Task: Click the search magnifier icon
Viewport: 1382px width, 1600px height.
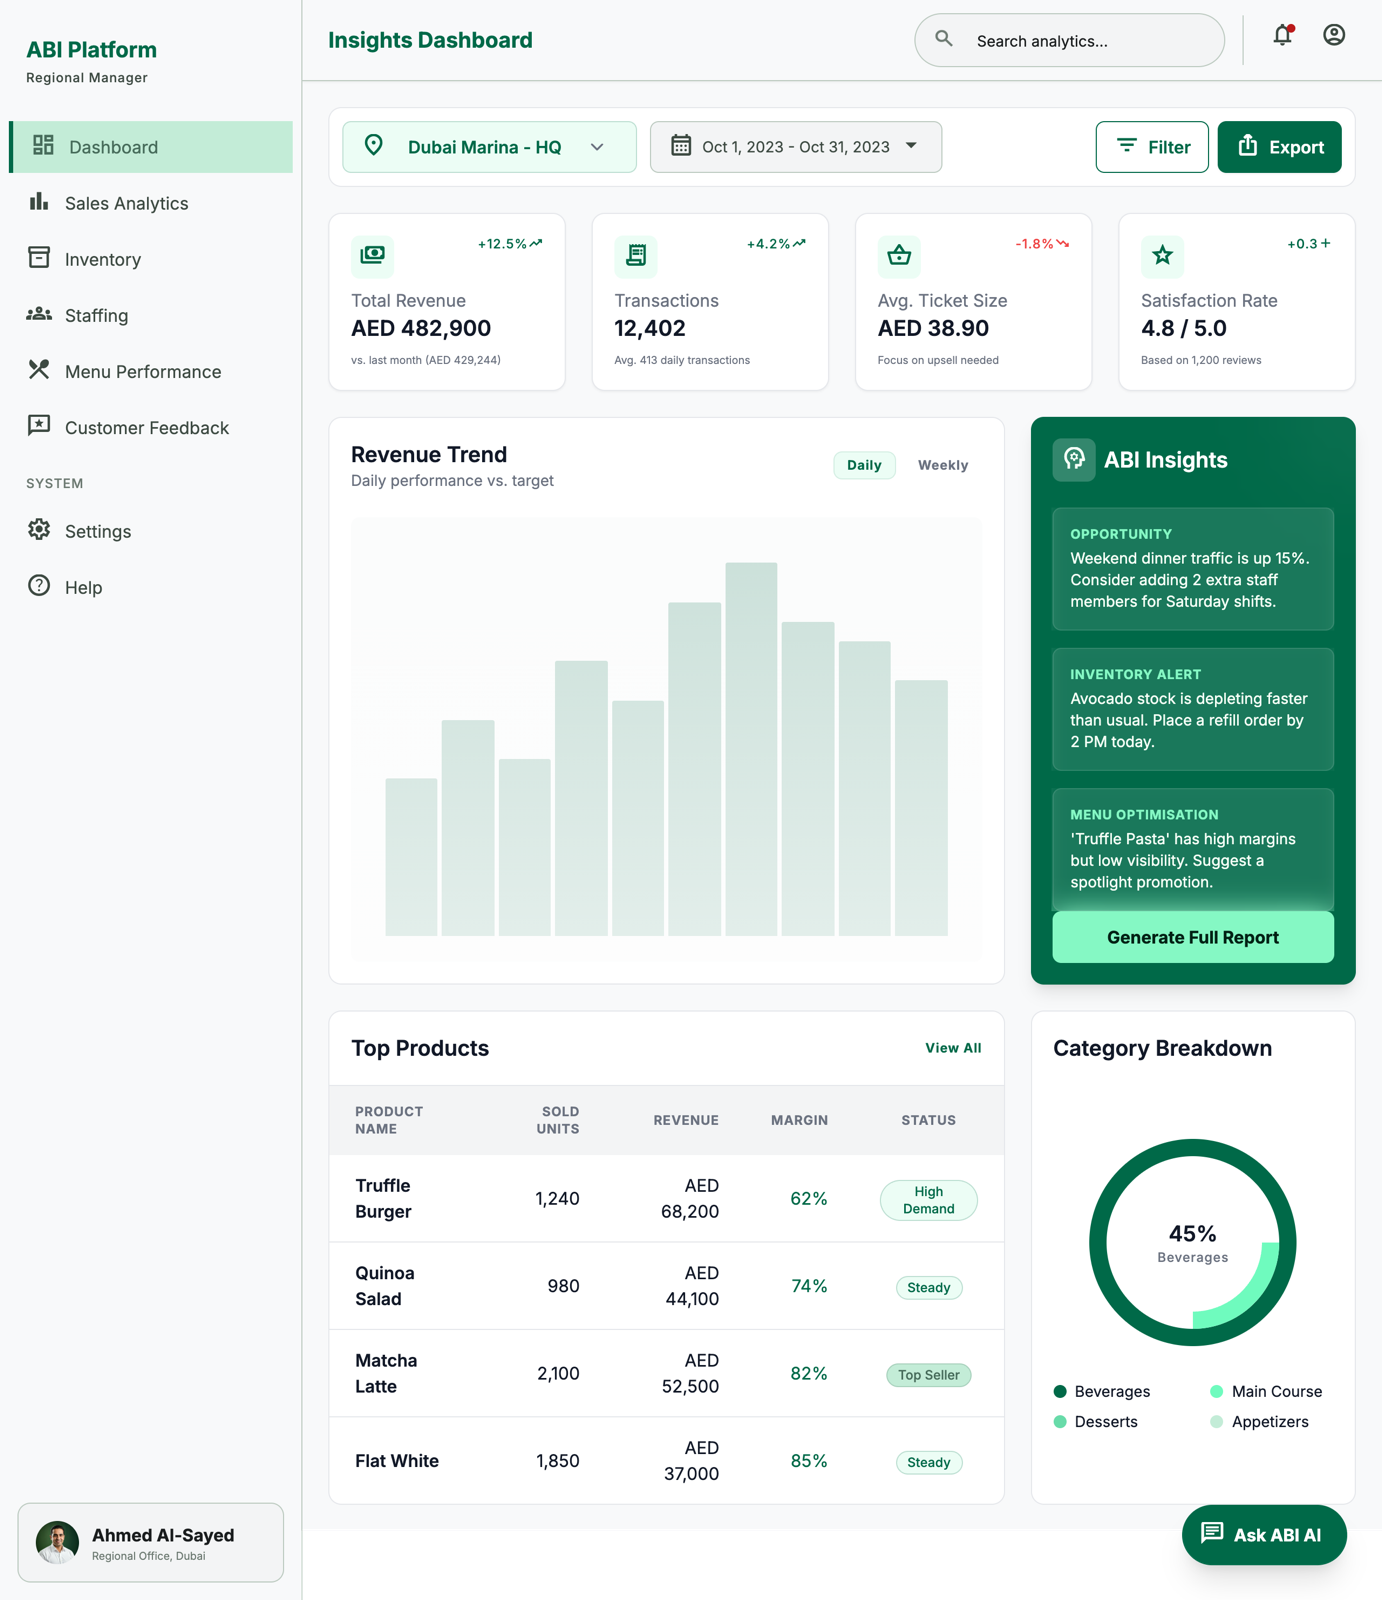Action: point(944,39)
